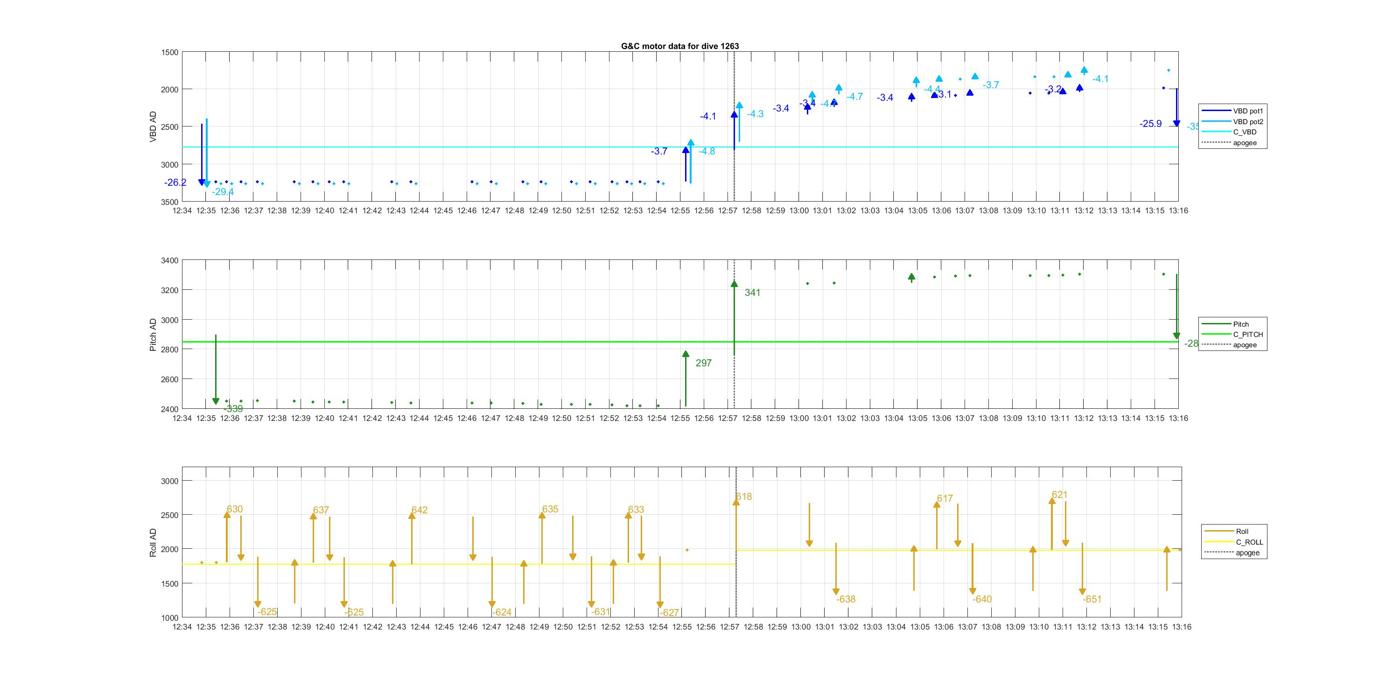Screen dimensions: 1400x693
Task: Click the '341' pitch data label
Action: pyautogui.click(x=752, y=293)
